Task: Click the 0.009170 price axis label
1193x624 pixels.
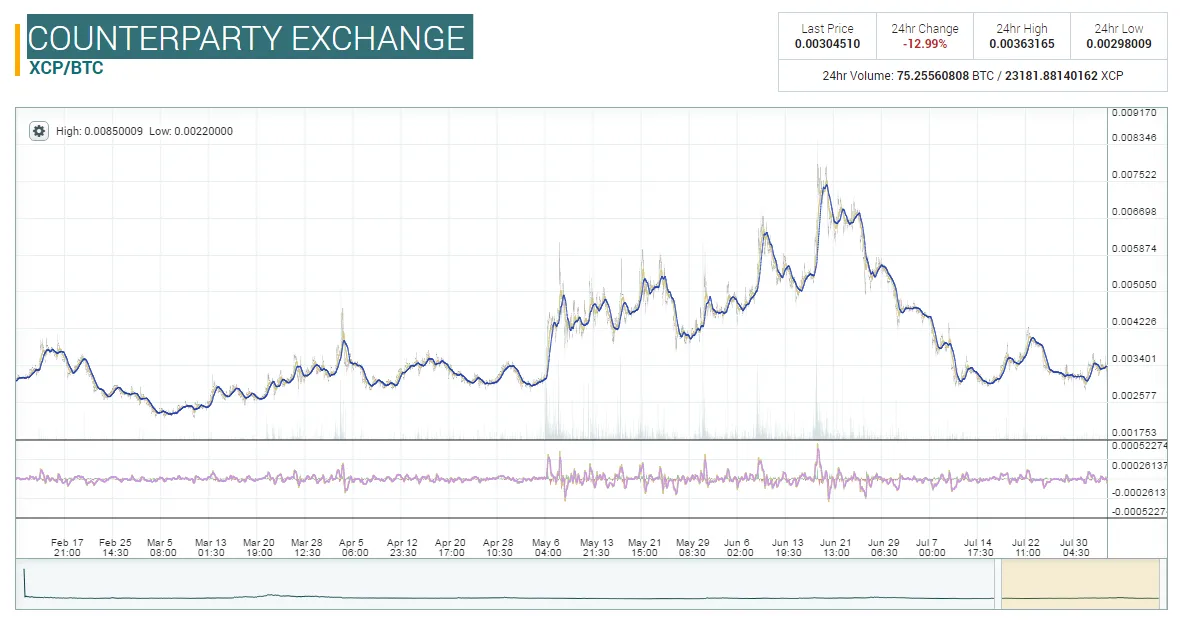Action: point(1134,113)
